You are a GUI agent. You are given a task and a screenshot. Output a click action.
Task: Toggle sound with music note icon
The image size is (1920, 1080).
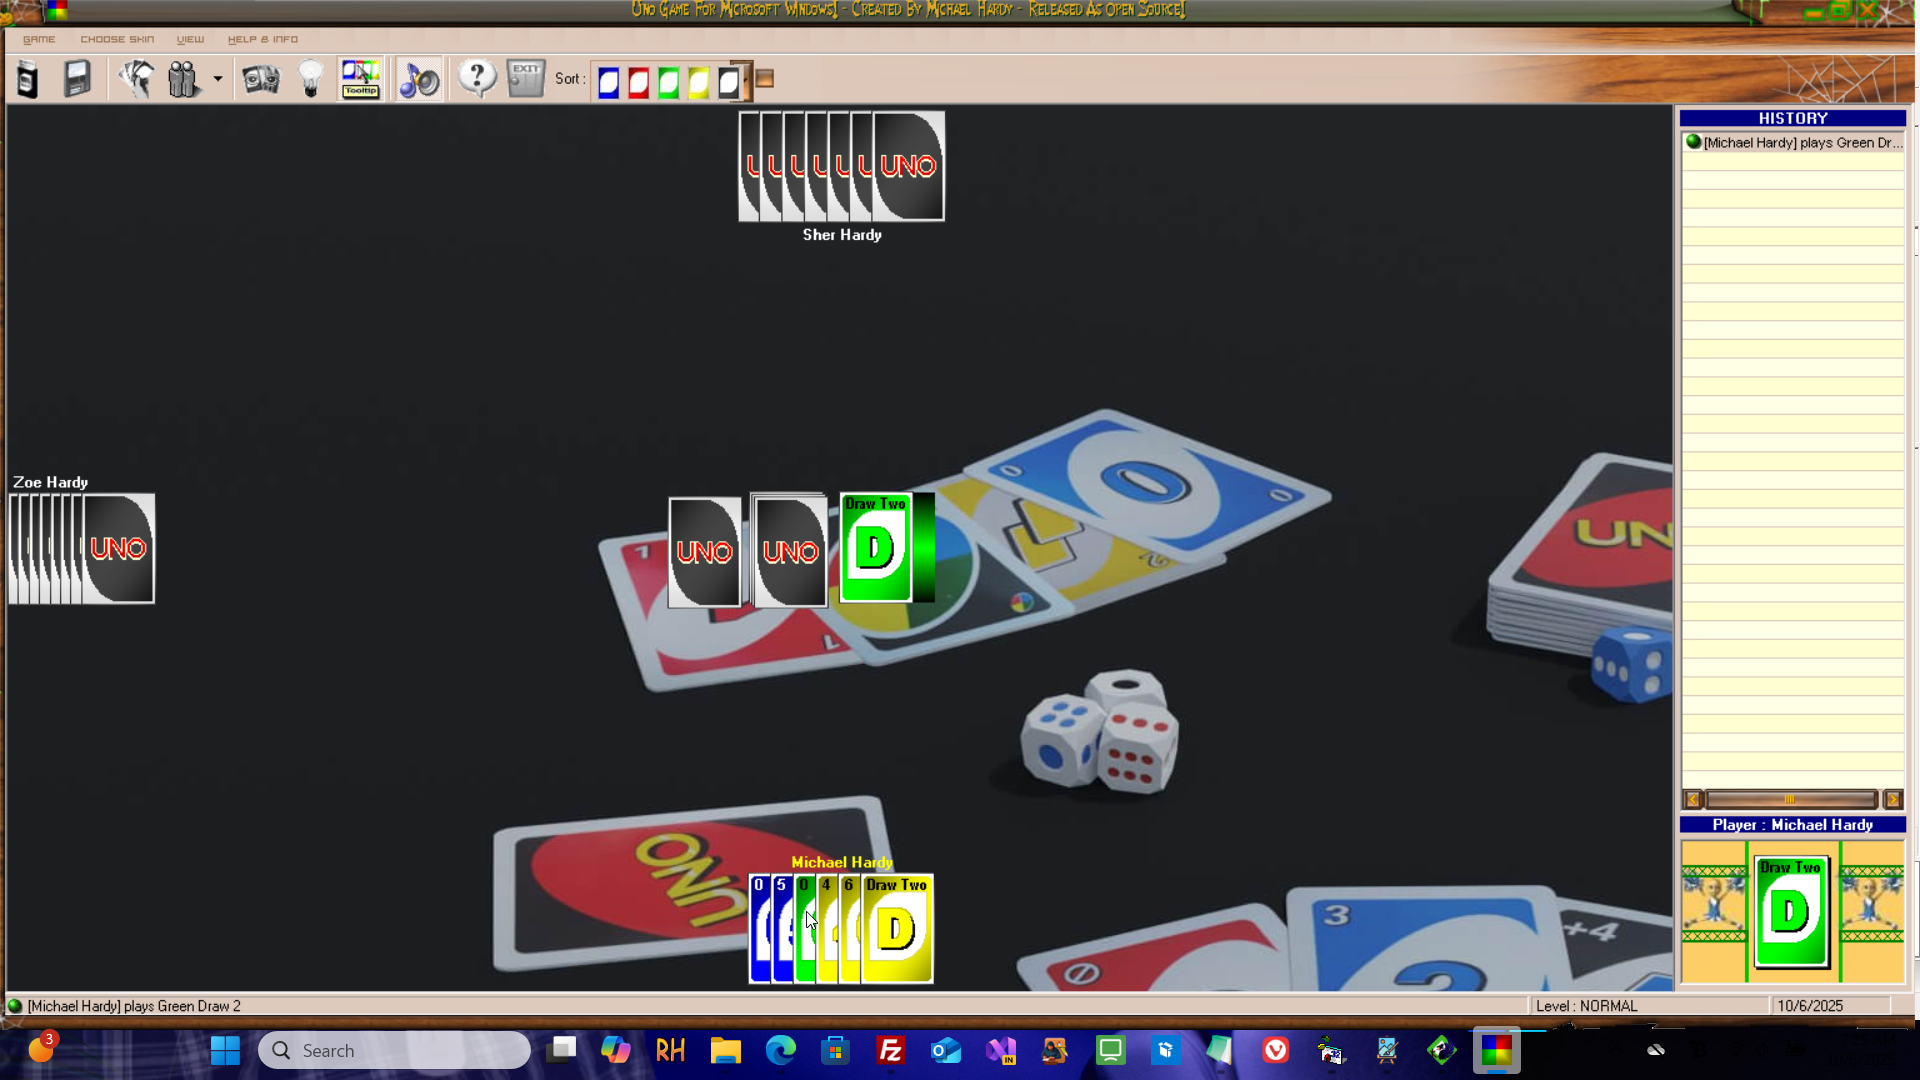coord(419,79)
